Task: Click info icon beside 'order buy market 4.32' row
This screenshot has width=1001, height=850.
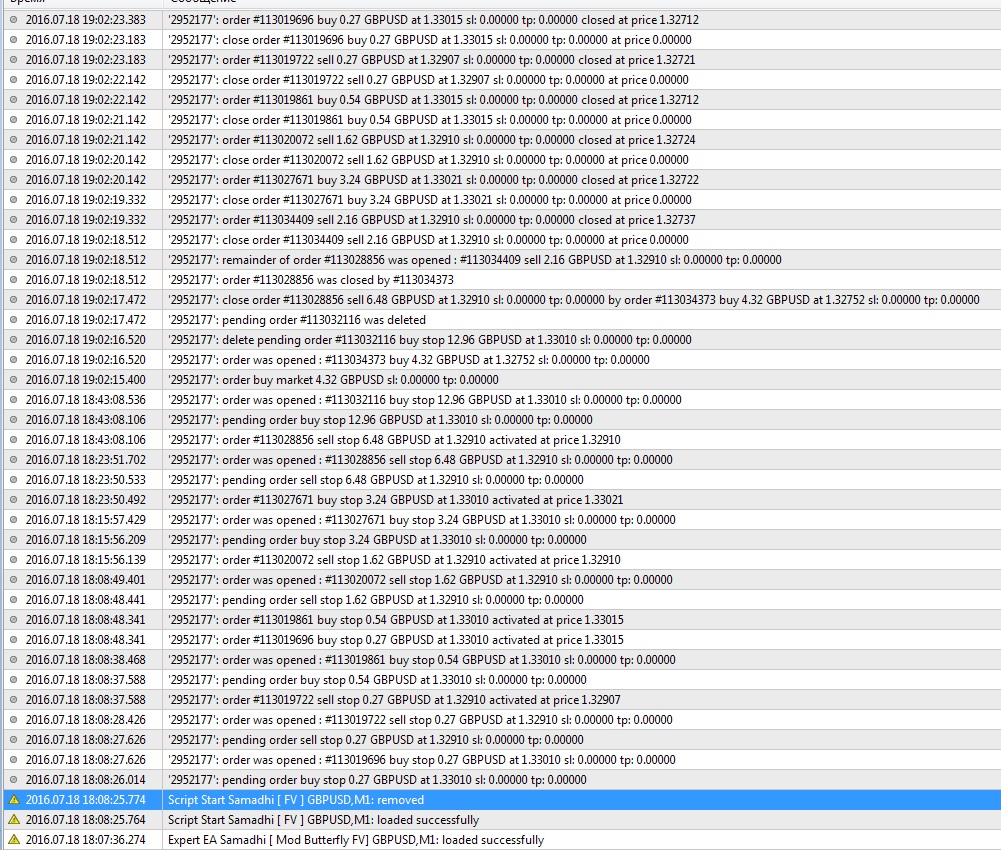Action: pos(13,379)
